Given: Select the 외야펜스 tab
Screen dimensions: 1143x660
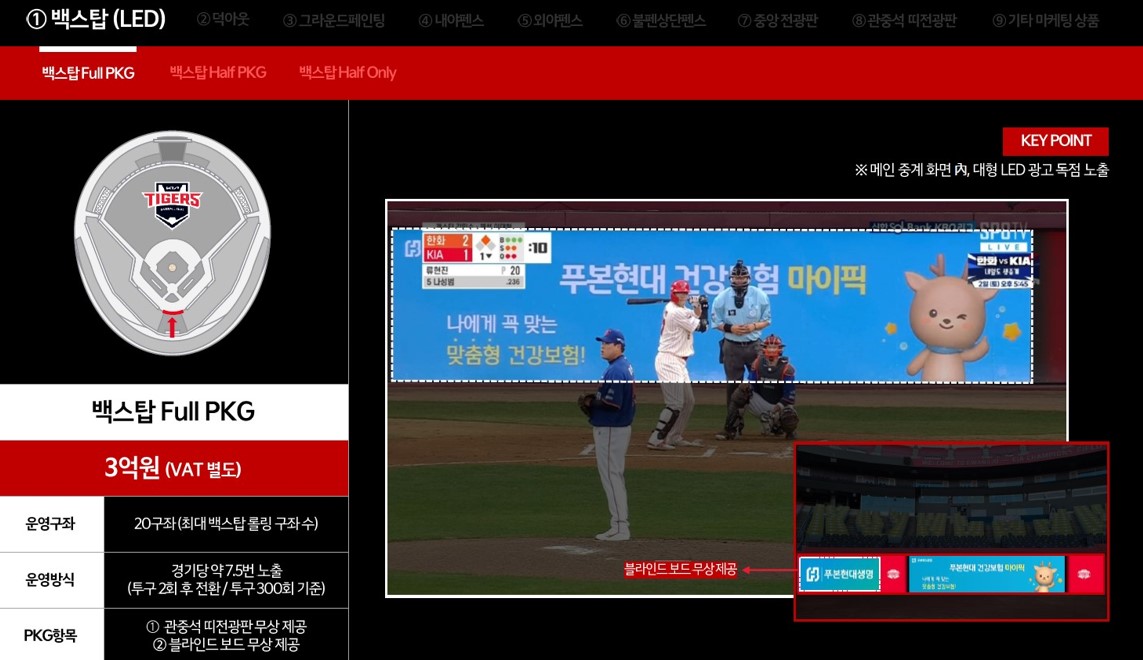Looking at the screenshot, I should [x=550, y=20].
